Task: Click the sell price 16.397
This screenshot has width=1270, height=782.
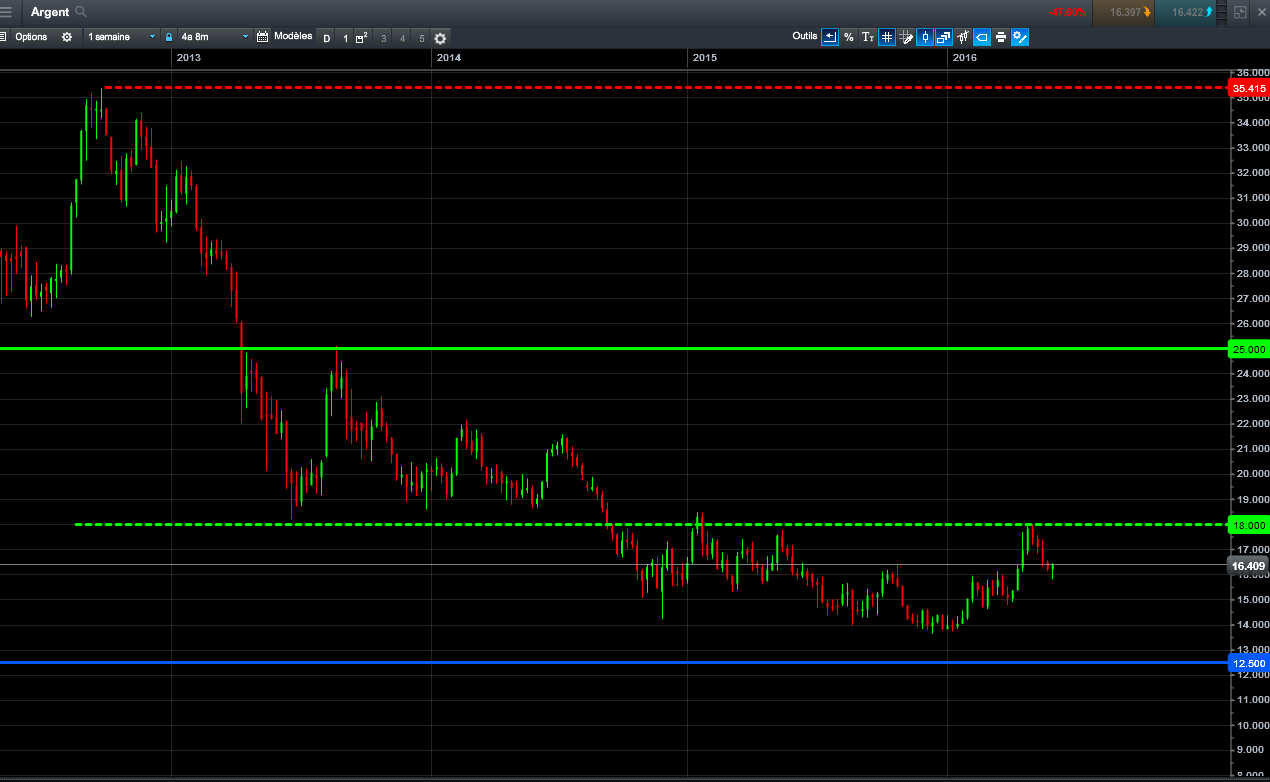Action: 1125,12
